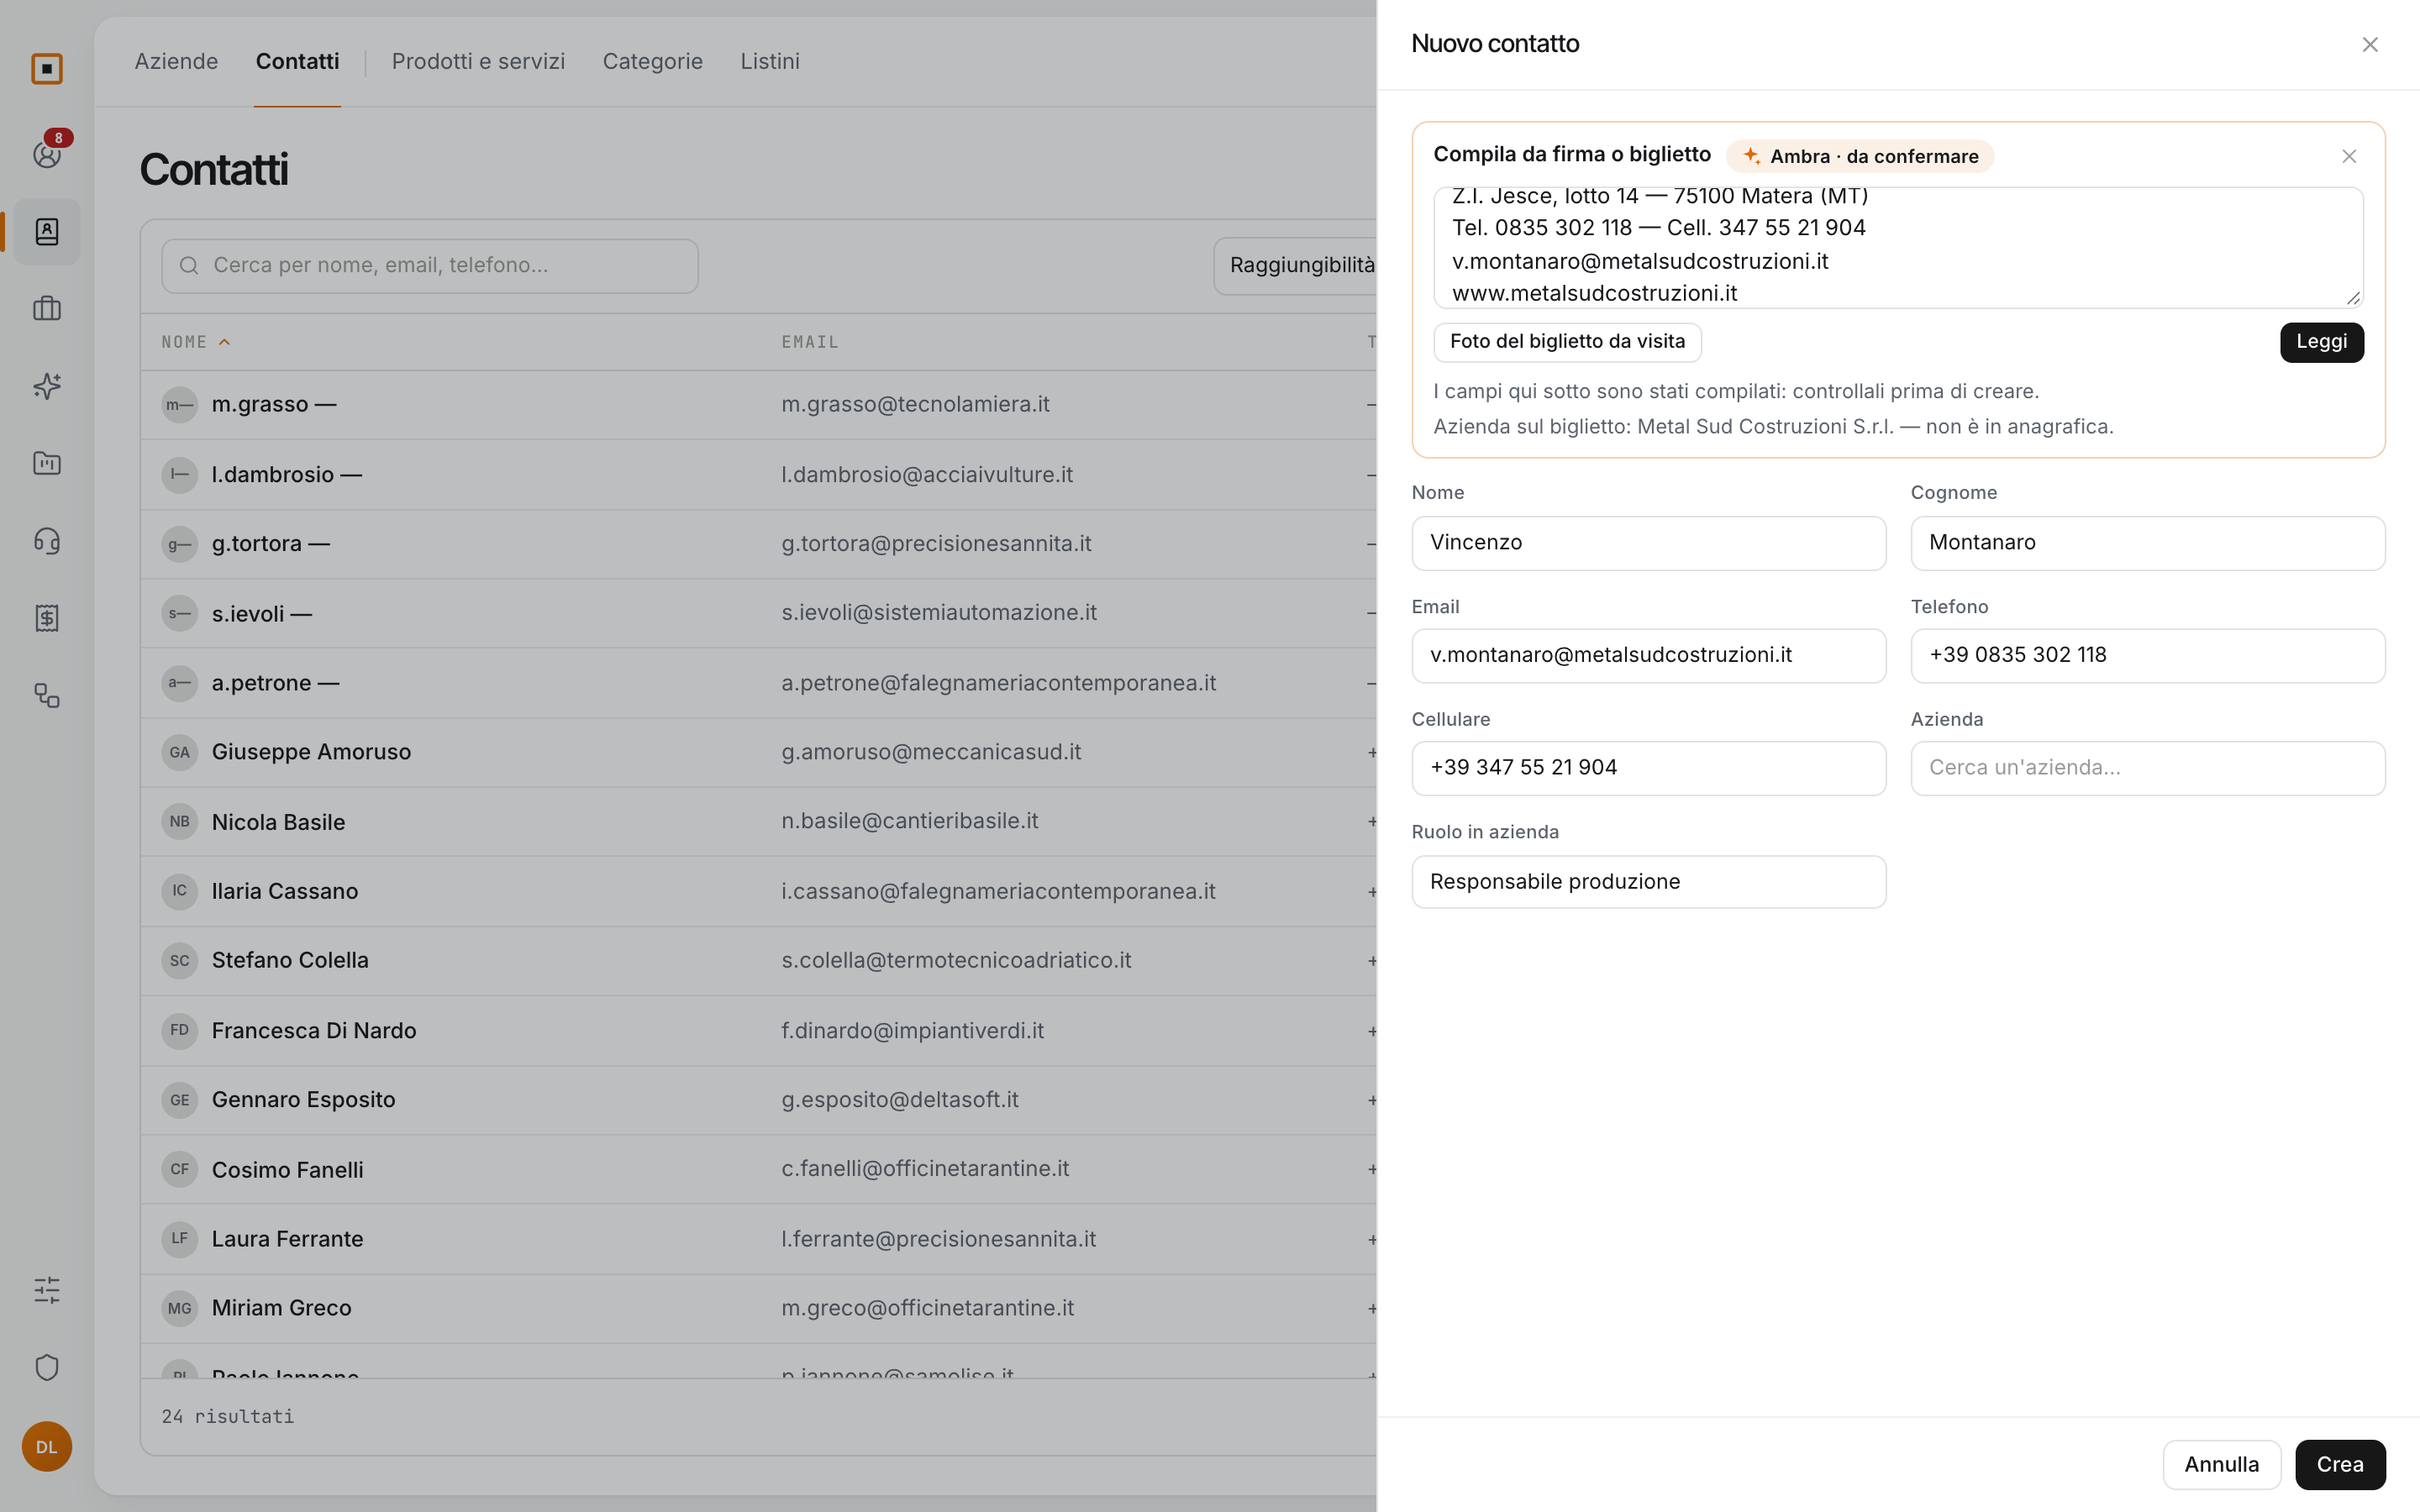This screenshot has height=1512, width=2420.
Task: Open the invoice receipt sidebar icon
Action: pos(47,618)
